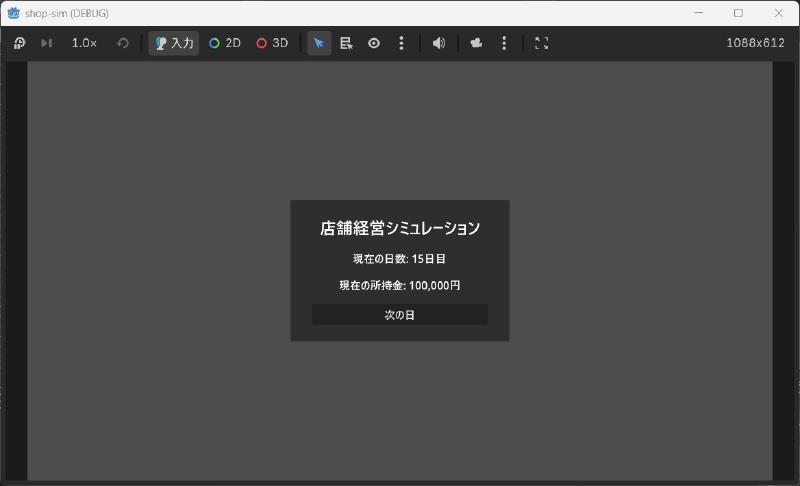Click the fullscreen expand icon
Screen dimensions: 800x486
click(x=541, y=43)
